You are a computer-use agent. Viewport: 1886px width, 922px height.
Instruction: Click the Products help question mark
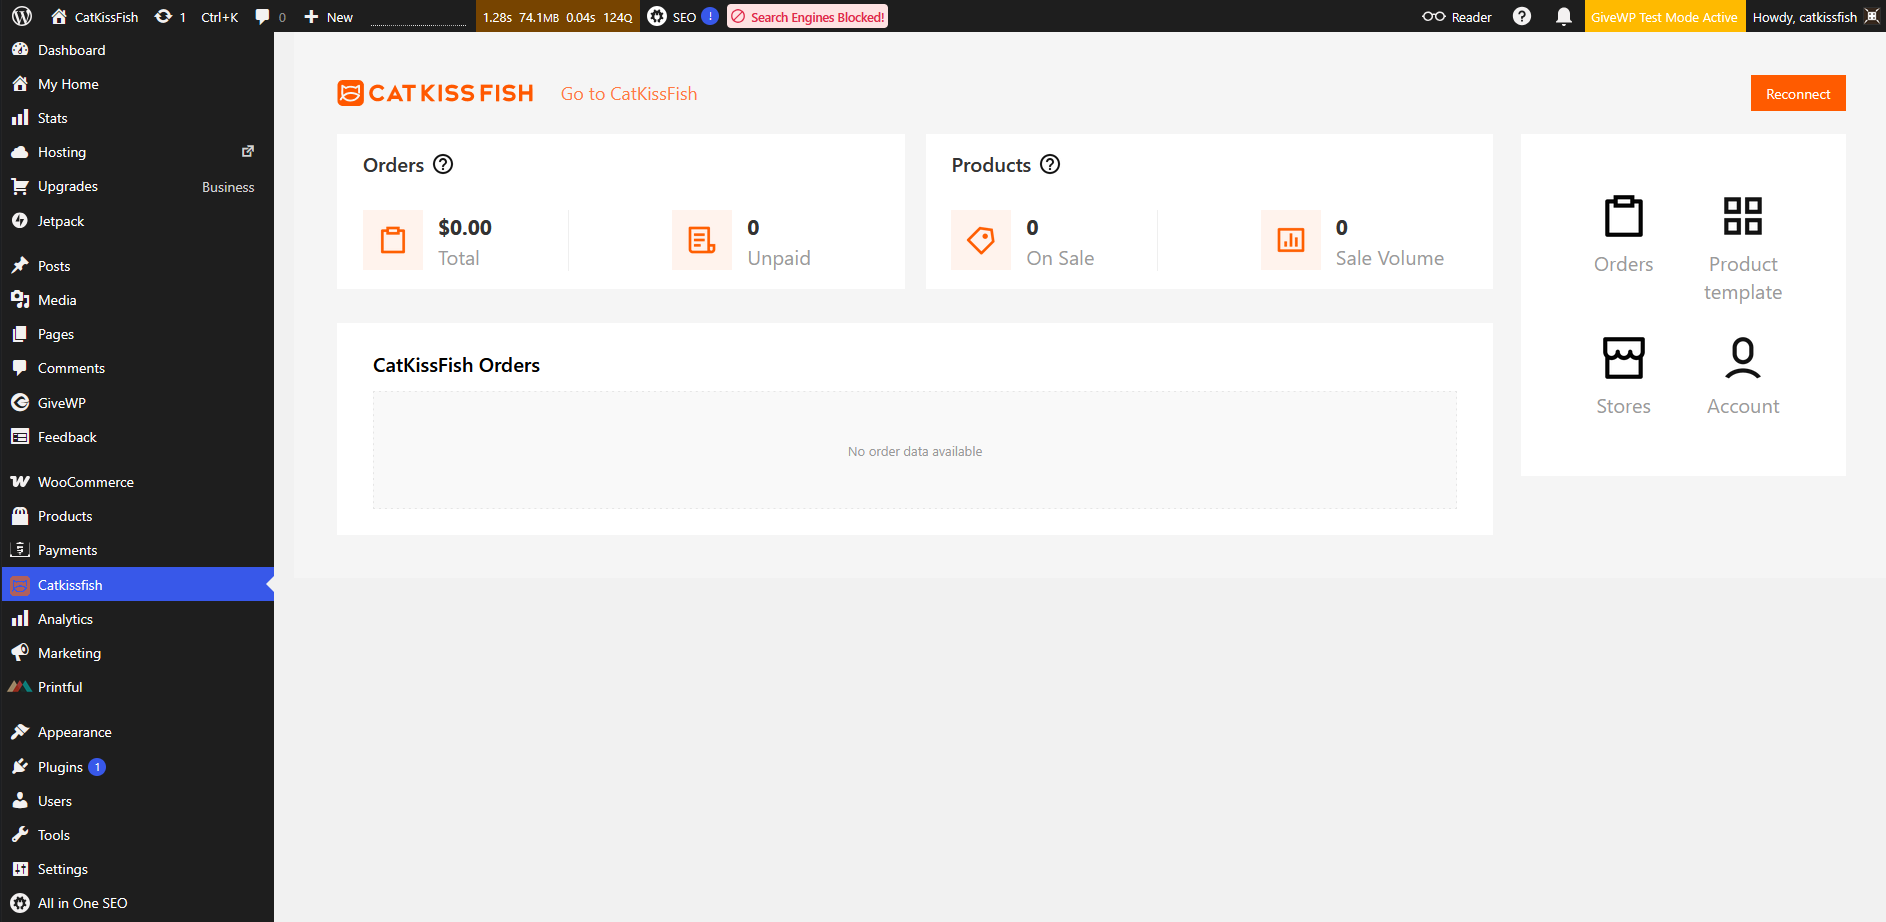pyautogui.click(x=1050, y=164)
